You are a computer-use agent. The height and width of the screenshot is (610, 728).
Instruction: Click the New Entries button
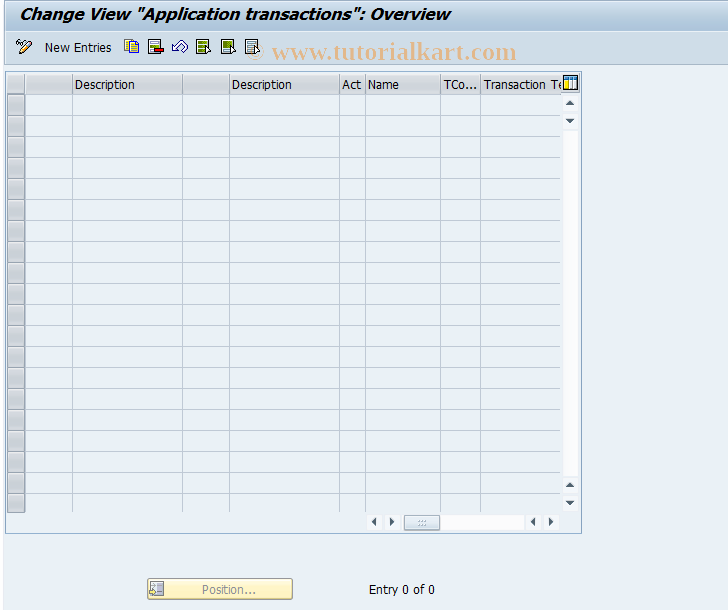click(78, 48)
